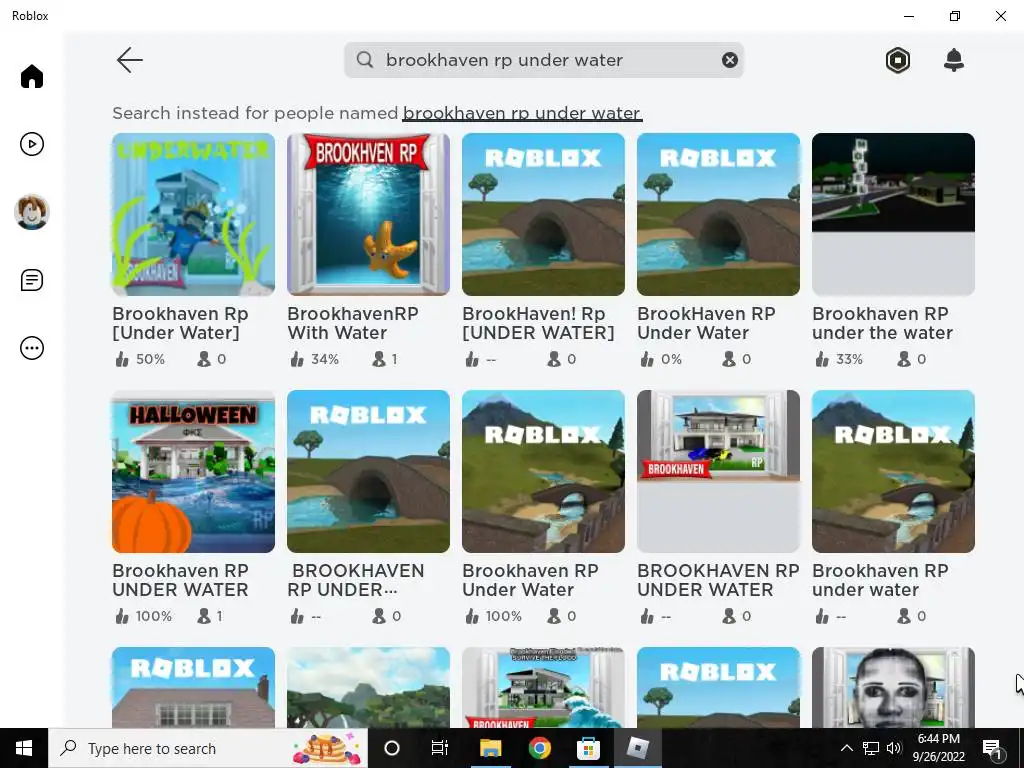This screenshot has height=768, width=1024.
Task: Open Halloween Brookhaven RP UNDER WATER thumbnail
Action: coord(193,472)
